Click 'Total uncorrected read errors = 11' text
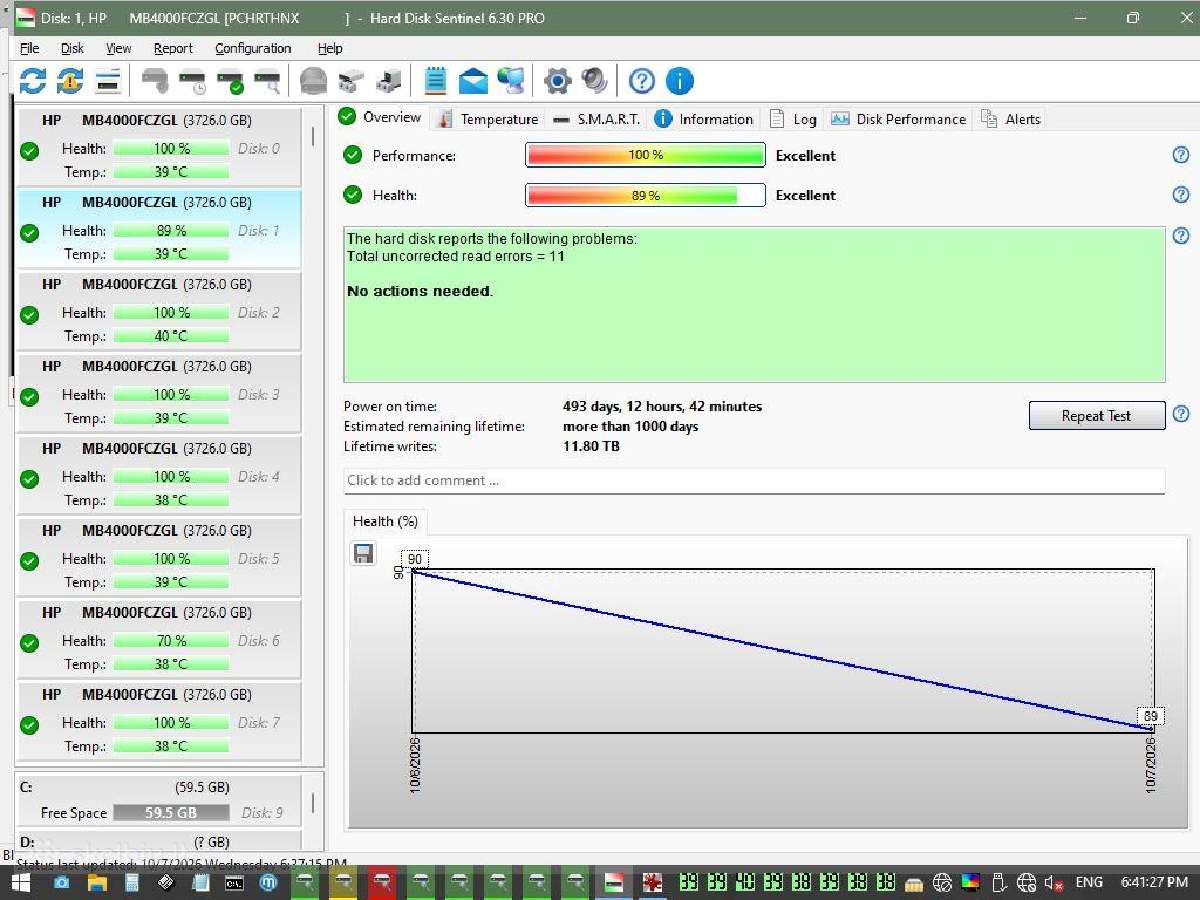Screen dimensions: 1200x900 456,256
